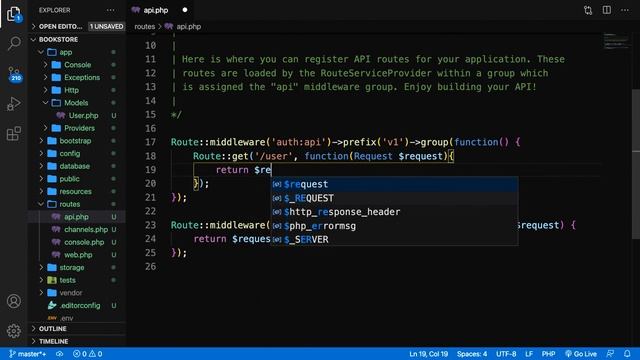Viewport: 640px width, 360px height.
Task: Choose $_REQUEST autocomplete suggestion
Action: pyautogui.click(x=395, y=198)
